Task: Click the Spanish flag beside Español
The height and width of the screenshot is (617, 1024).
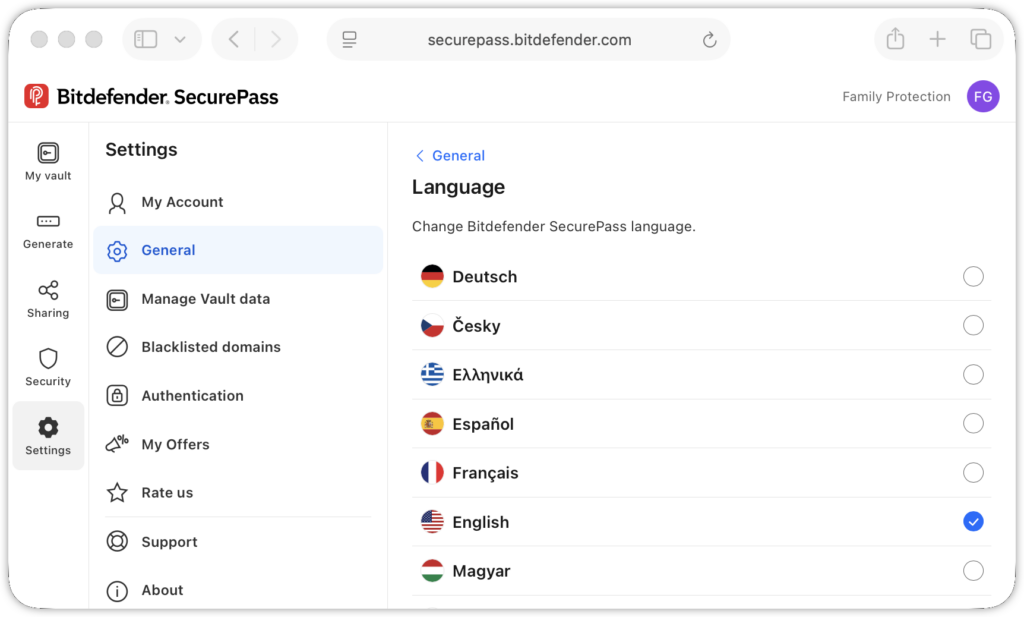Action: pos(432,424)
